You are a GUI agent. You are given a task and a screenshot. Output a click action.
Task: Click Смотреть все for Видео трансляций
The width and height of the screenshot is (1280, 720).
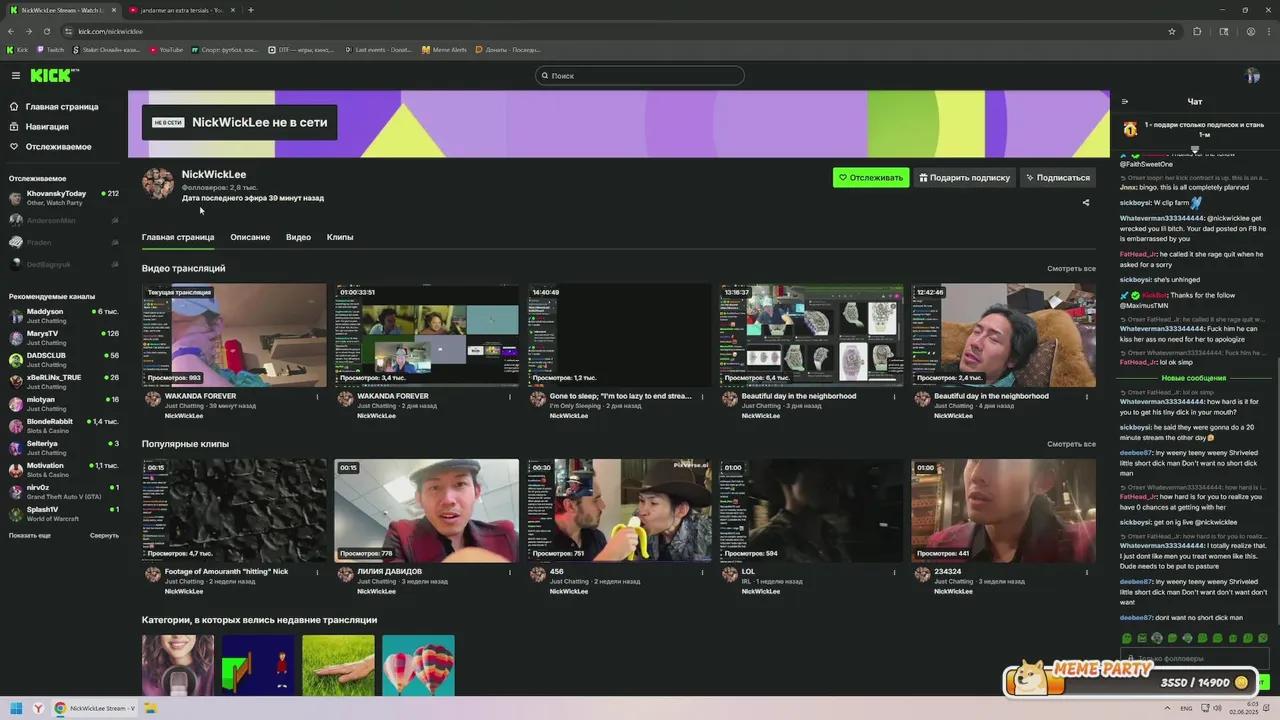1071,268
